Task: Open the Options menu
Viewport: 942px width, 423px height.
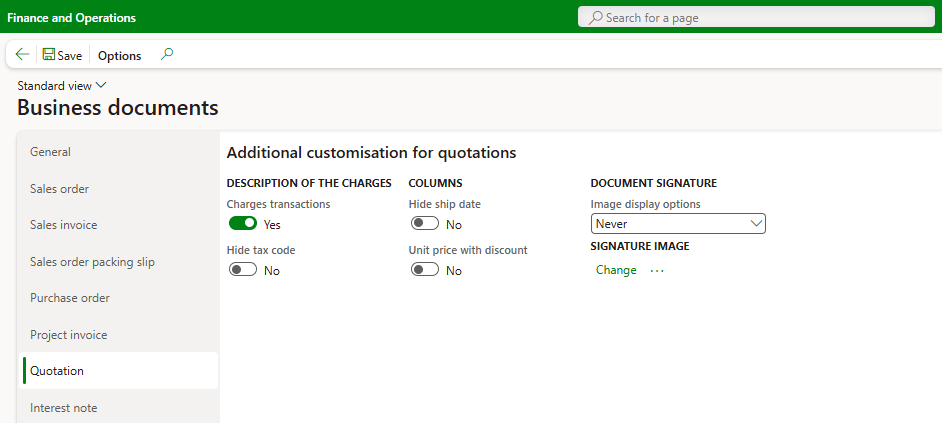Action: coord(120,56)
